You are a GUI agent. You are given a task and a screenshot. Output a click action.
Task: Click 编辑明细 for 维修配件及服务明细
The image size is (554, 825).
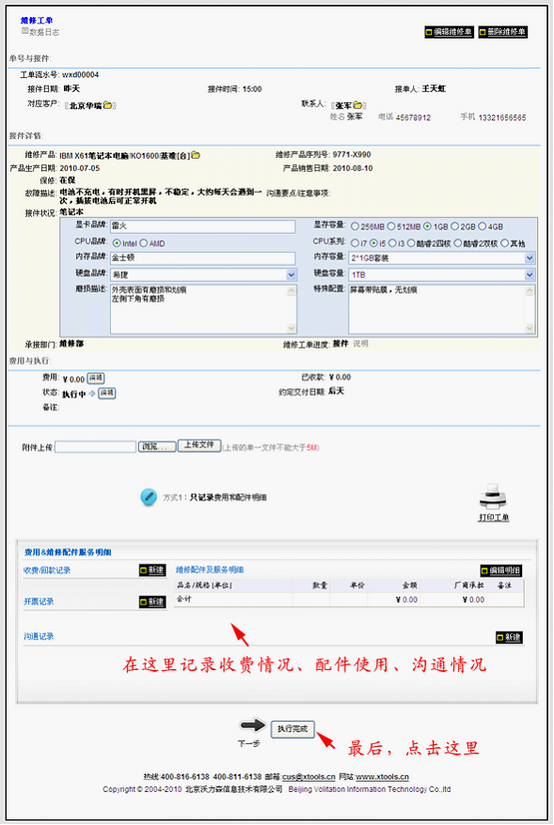501,570
